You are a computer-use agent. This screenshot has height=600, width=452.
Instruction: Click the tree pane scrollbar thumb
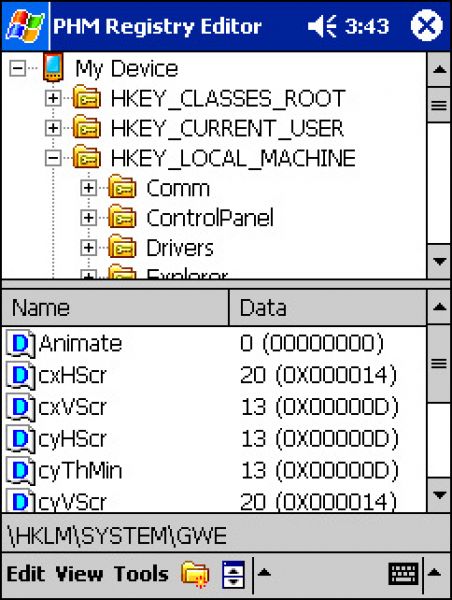coord(439,105)
